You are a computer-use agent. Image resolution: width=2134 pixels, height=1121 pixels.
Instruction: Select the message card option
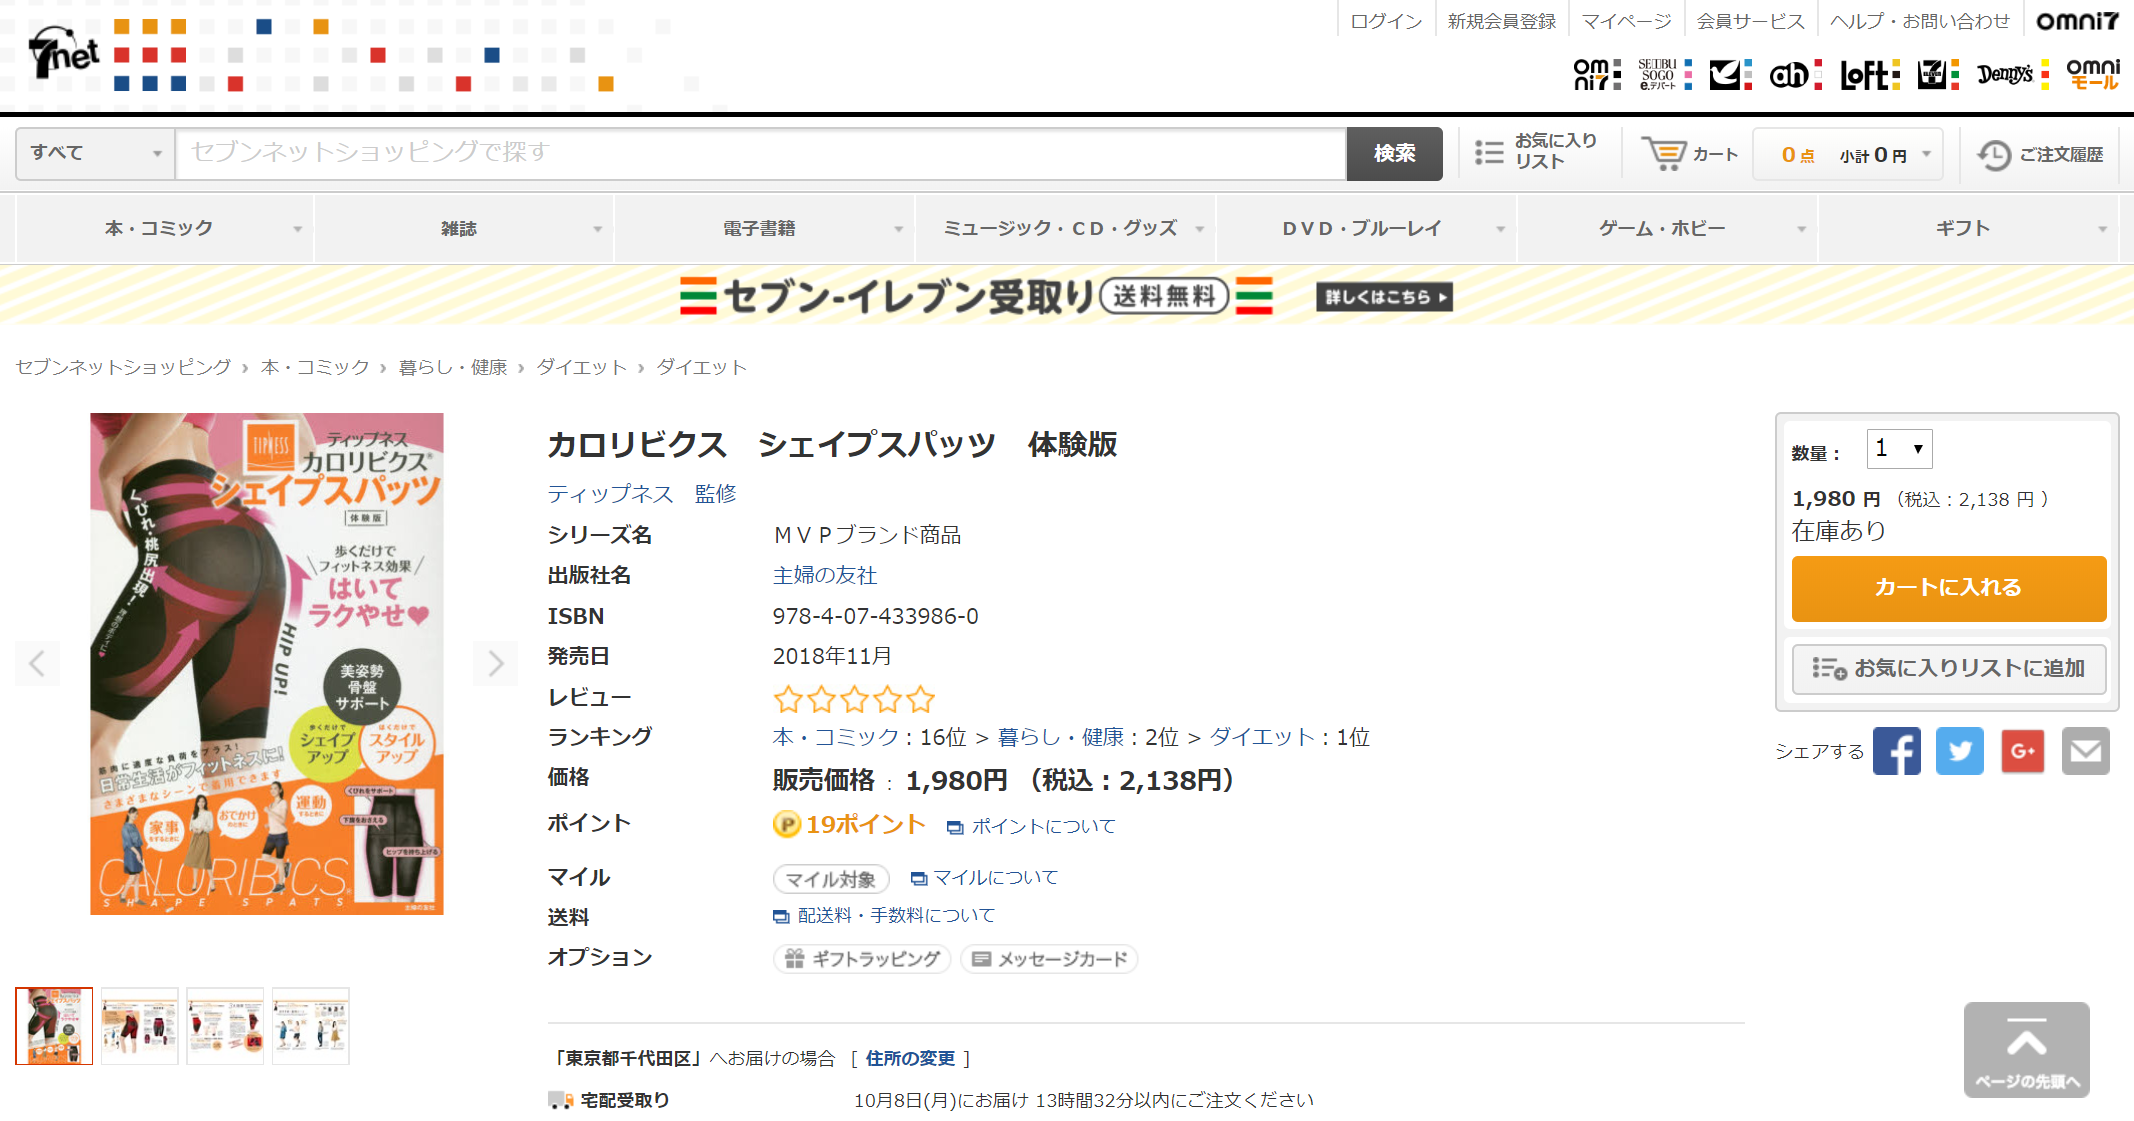tap(1049, 959)
